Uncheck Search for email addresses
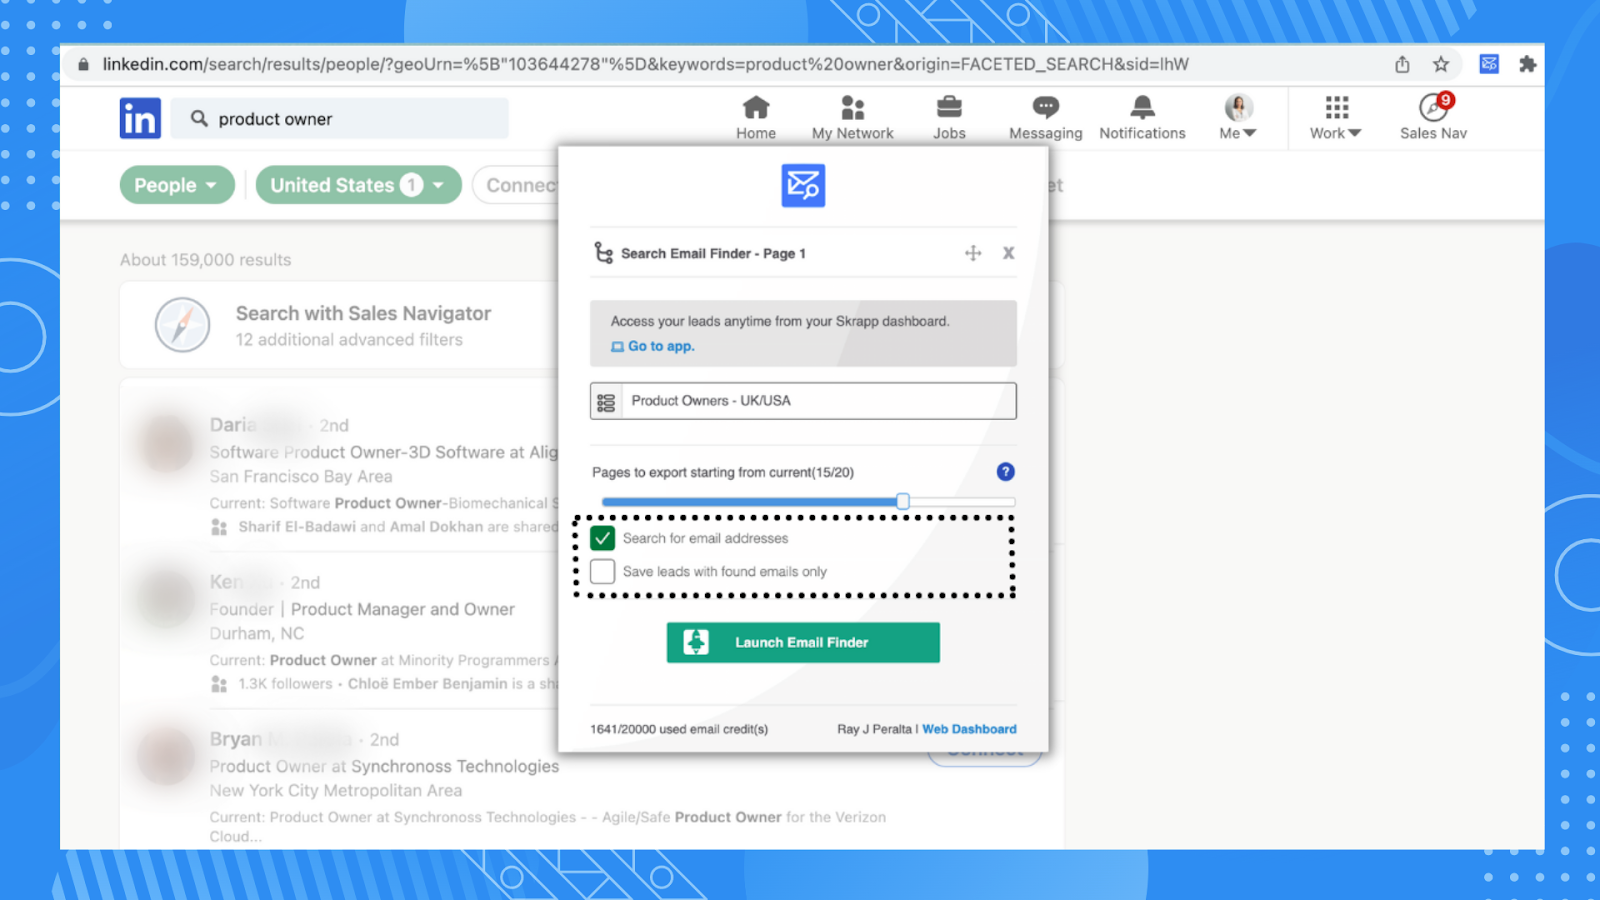This screenshot has width=1600, height=900. pos(602,538)
